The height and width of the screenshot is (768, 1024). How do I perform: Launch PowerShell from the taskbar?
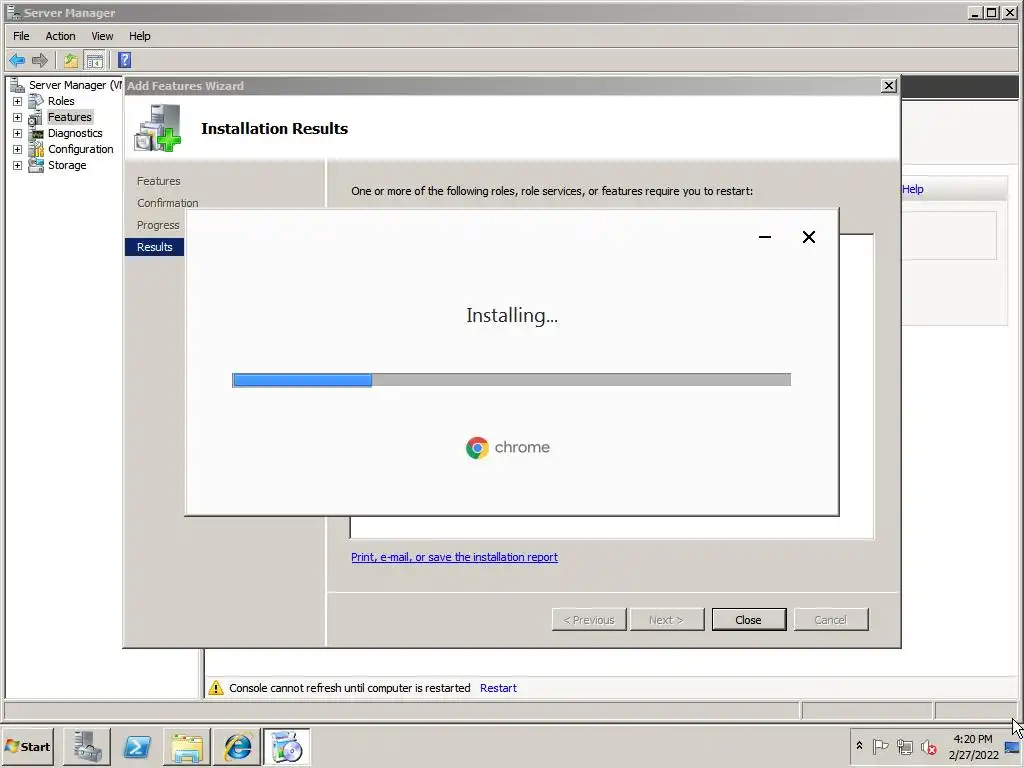pos(137,746)
